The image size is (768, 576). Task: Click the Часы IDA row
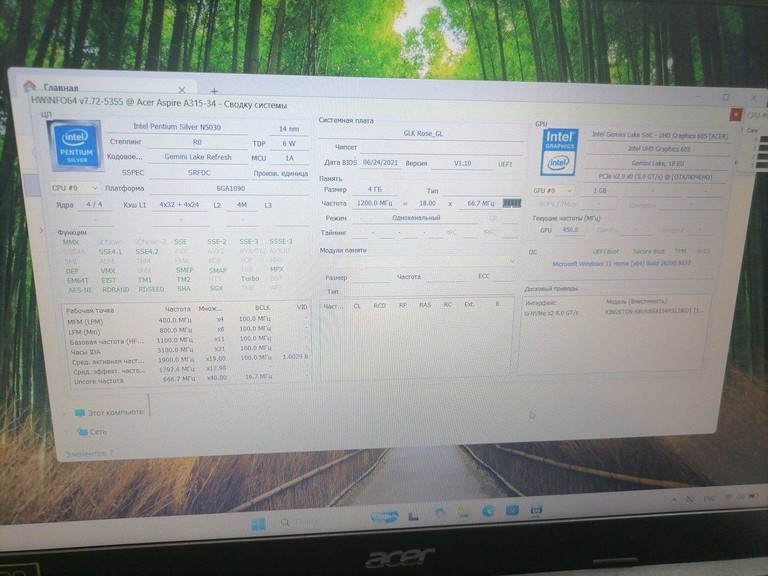pos(188,350)
